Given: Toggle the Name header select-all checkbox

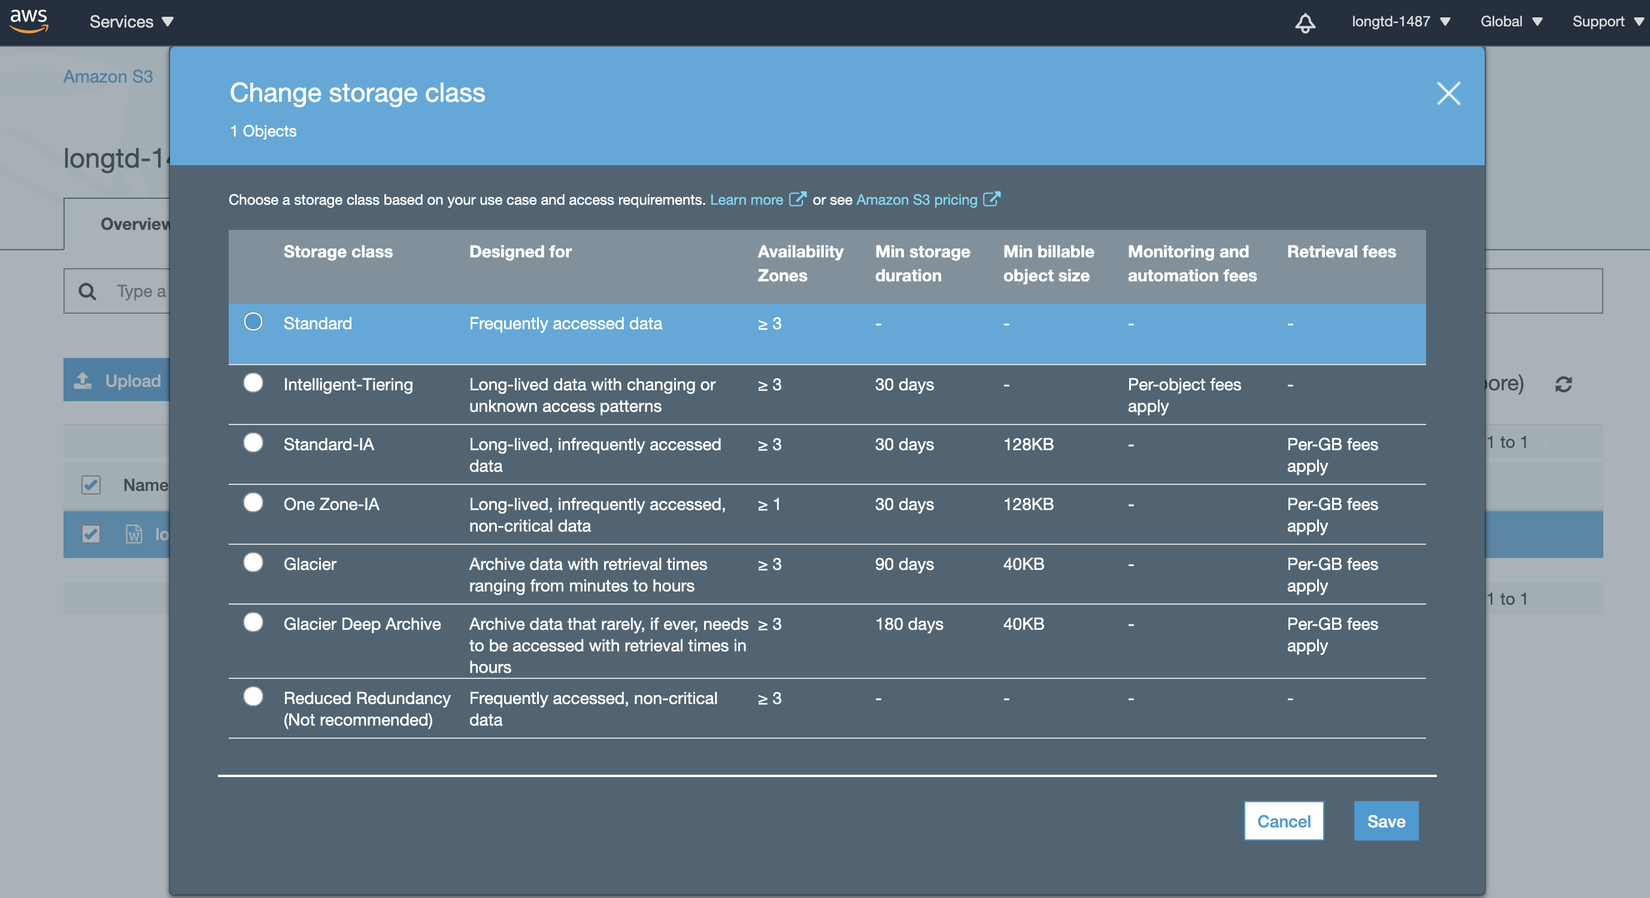Looking at the screenshot, I should 91,485.
